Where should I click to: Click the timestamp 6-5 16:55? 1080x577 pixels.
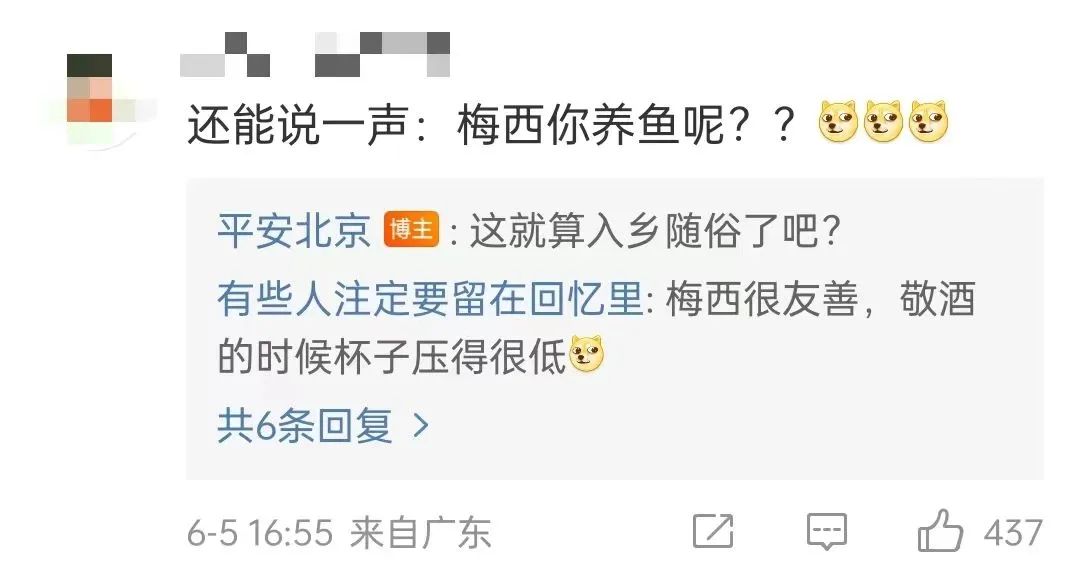coord(260,534)
